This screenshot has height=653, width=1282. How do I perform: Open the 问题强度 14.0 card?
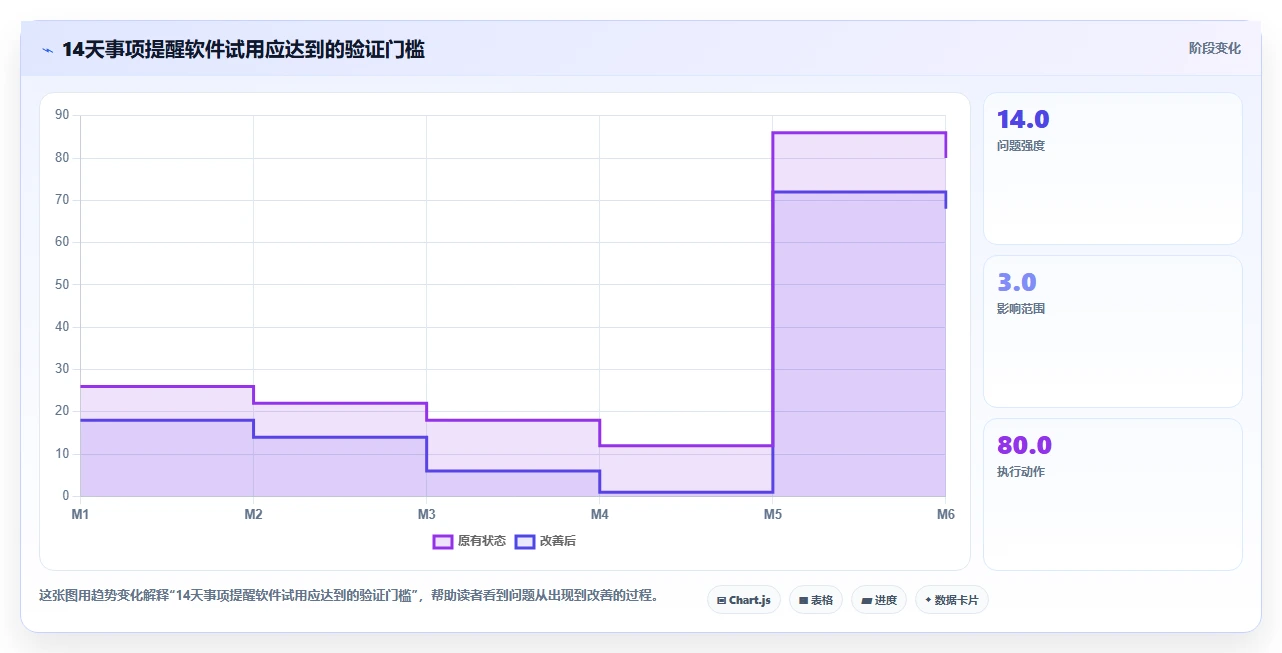(1112, 169)
